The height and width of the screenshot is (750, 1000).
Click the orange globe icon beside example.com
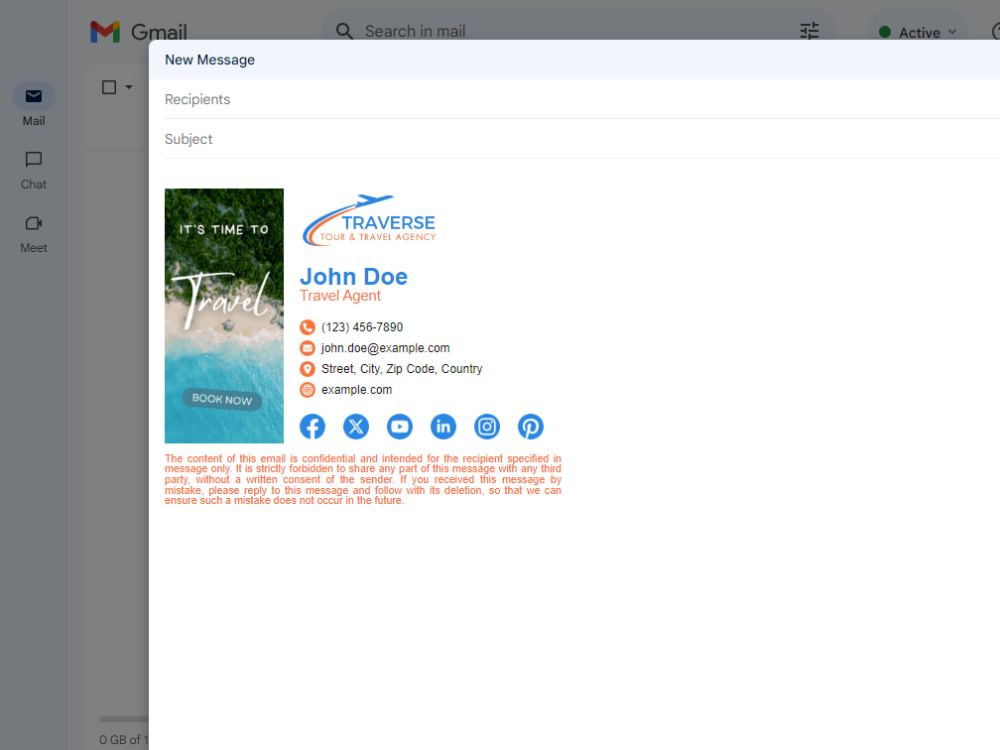(x=307, y=390)
